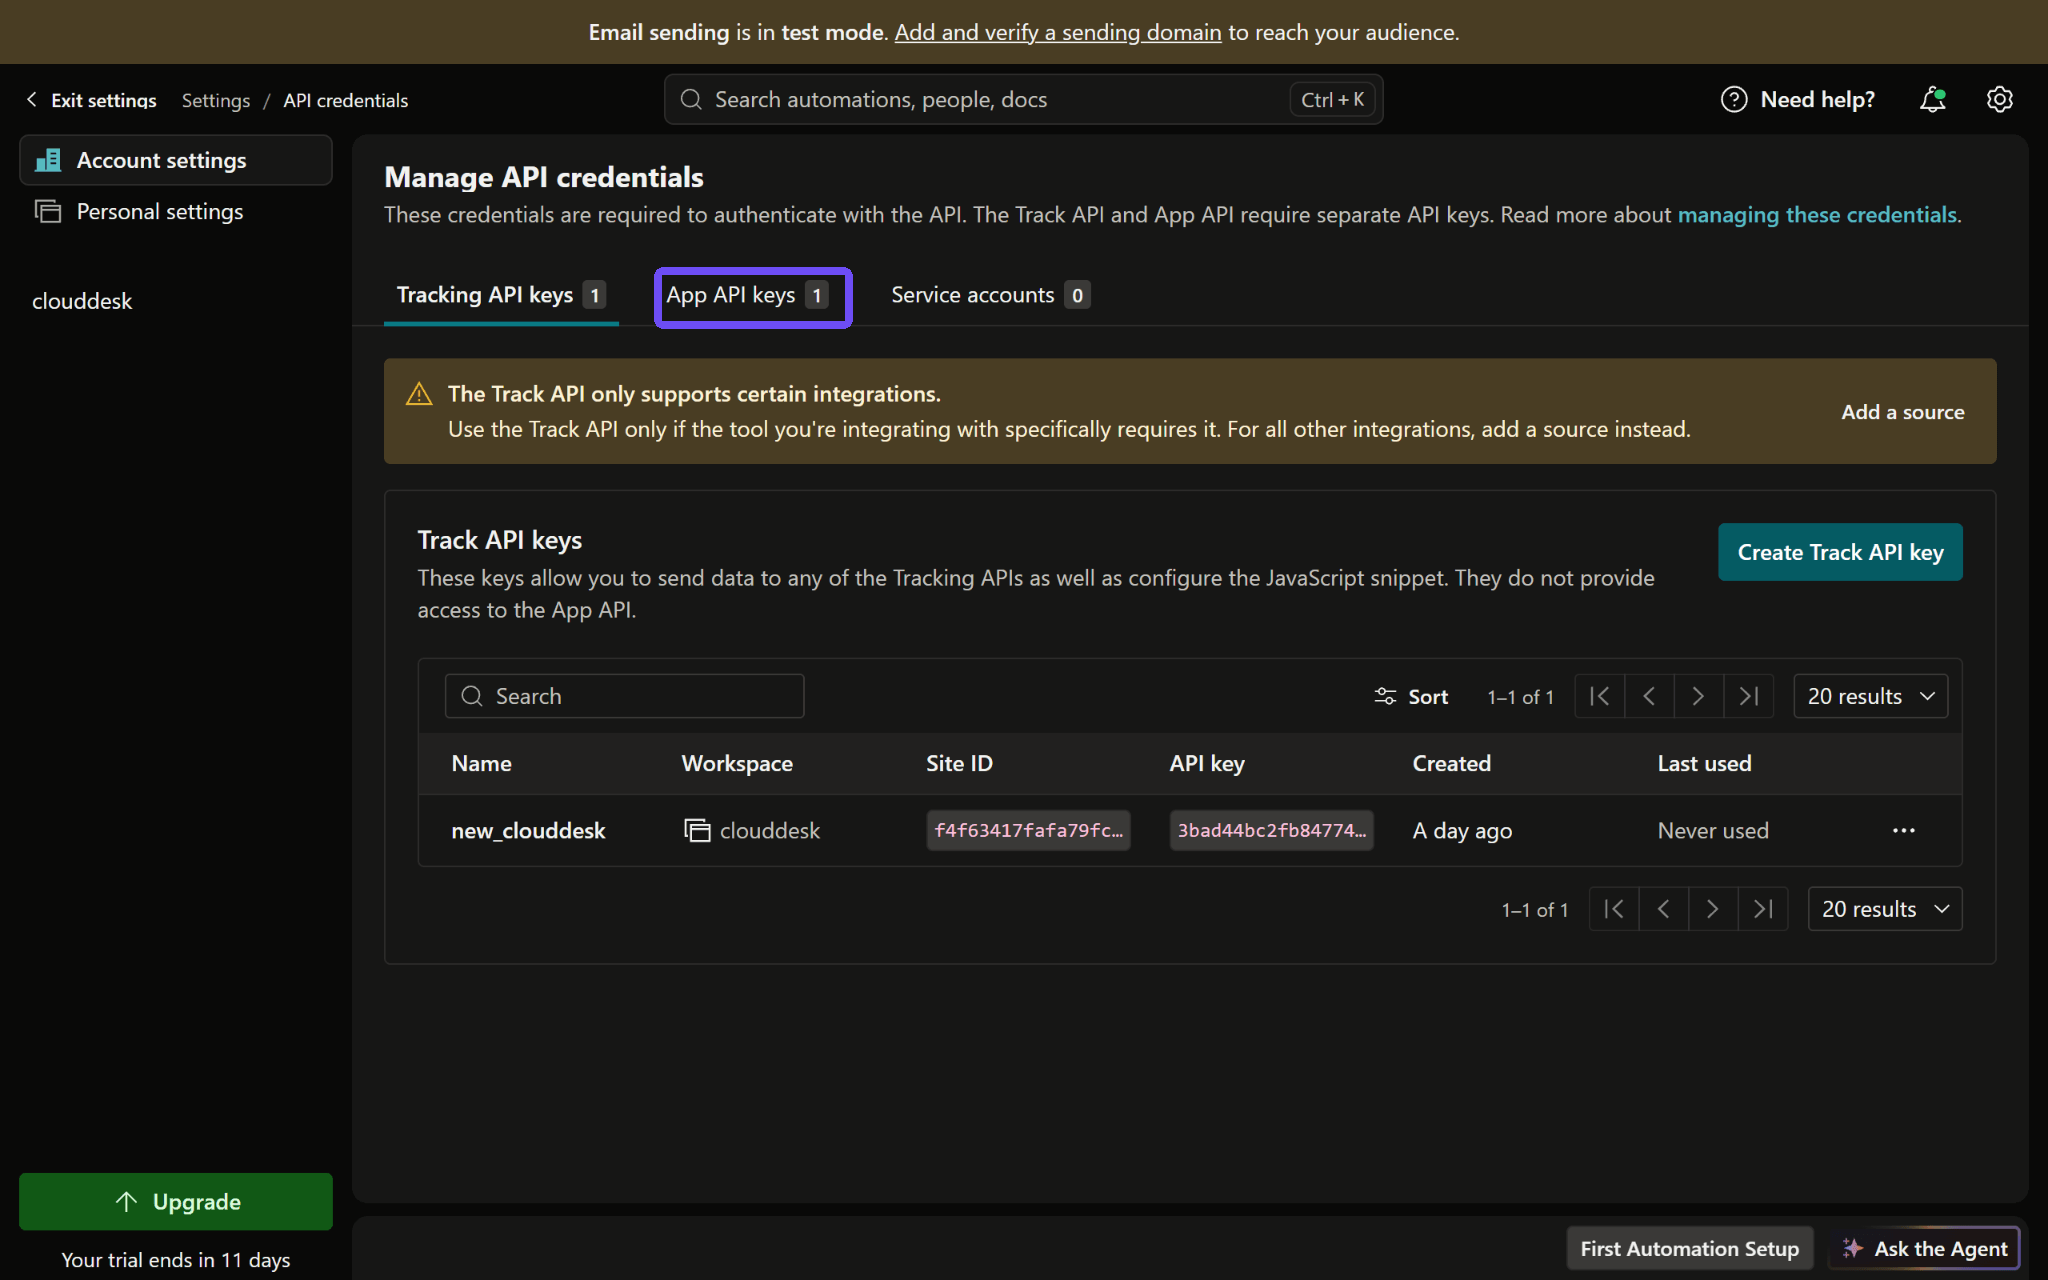This screenshot has height=1280, width=2048.
Task: Go to next page in top pagination
Action: tap(1698, 696)
